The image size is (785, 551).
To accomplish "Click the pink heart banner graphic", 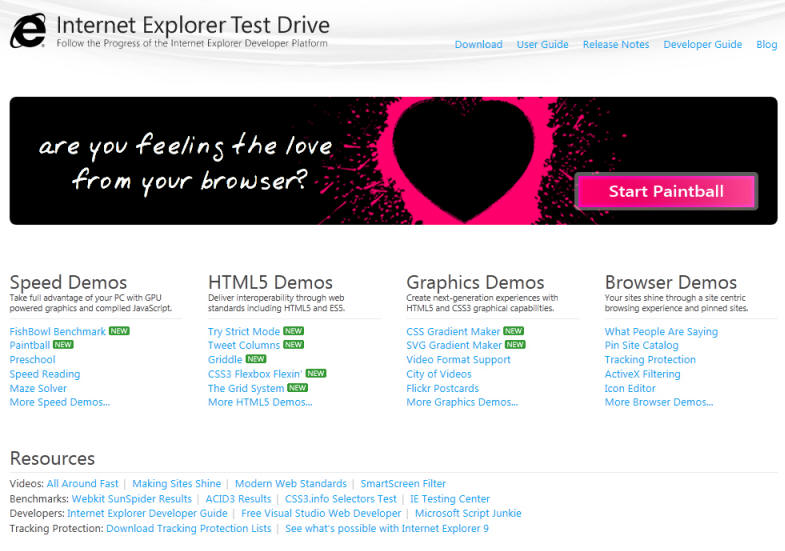I will coord(463,160).
